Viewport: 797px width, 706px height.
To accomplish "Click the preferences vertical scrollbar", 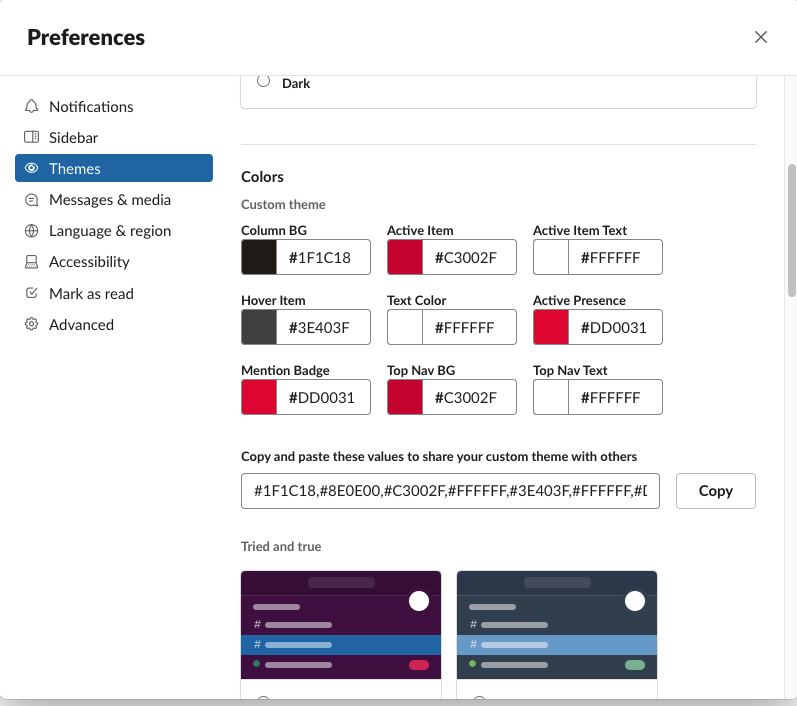I will pos(791,230).
